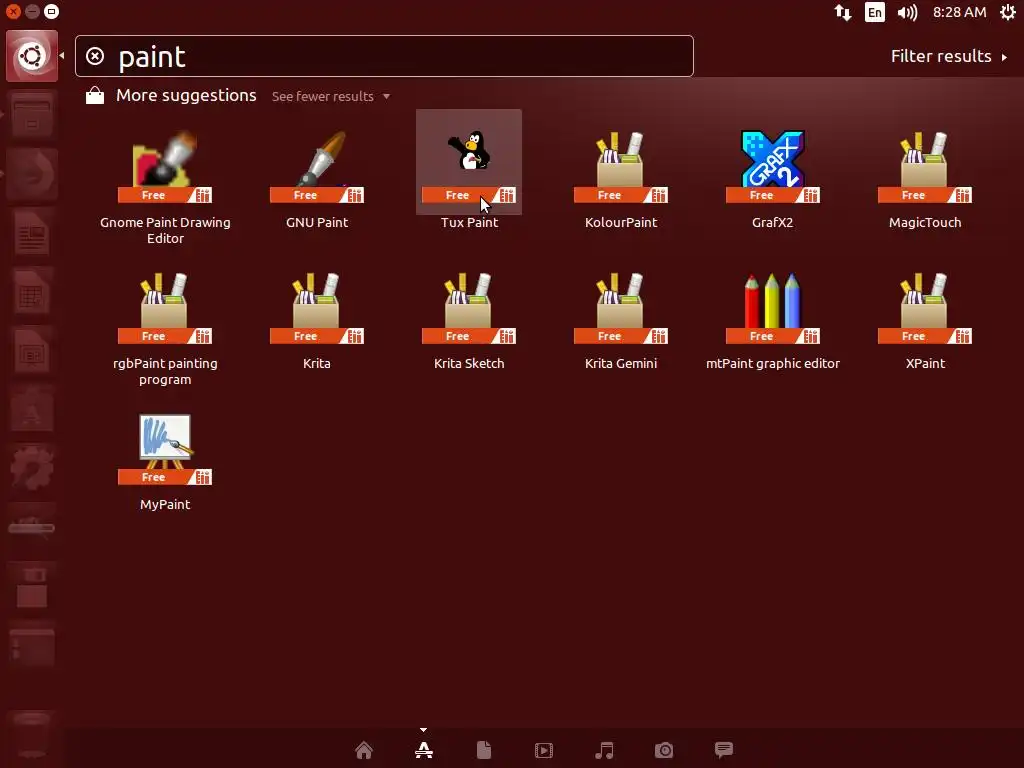Open the En keyboard layout indicator

click(x=874, y=12)
